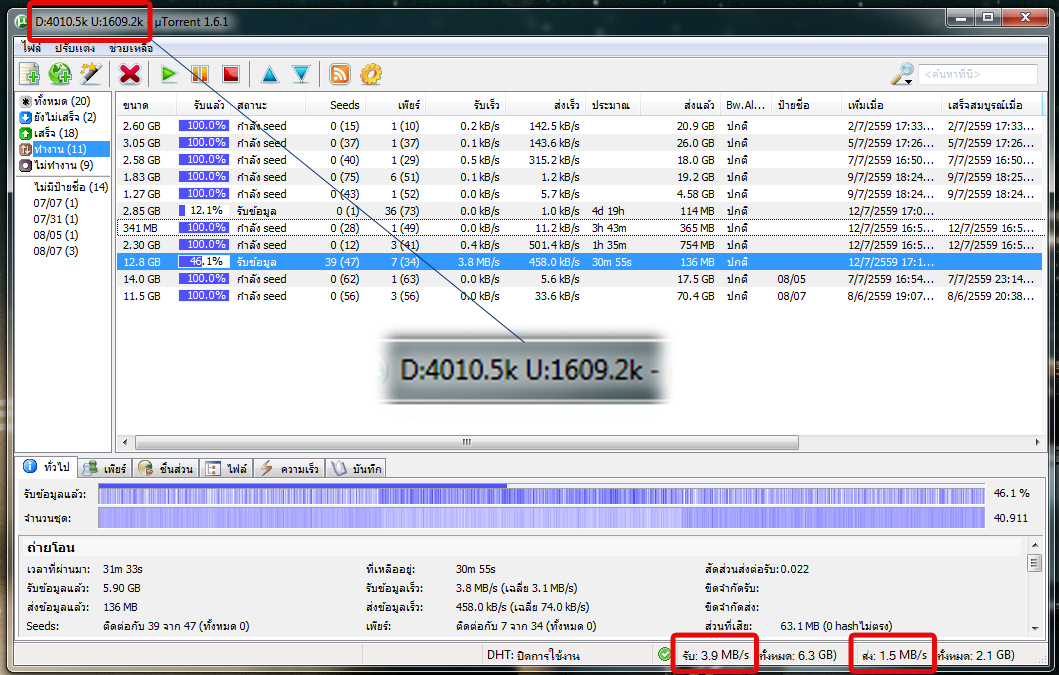
Task: Click the green network OK status icon
Action: click(665, 653)
